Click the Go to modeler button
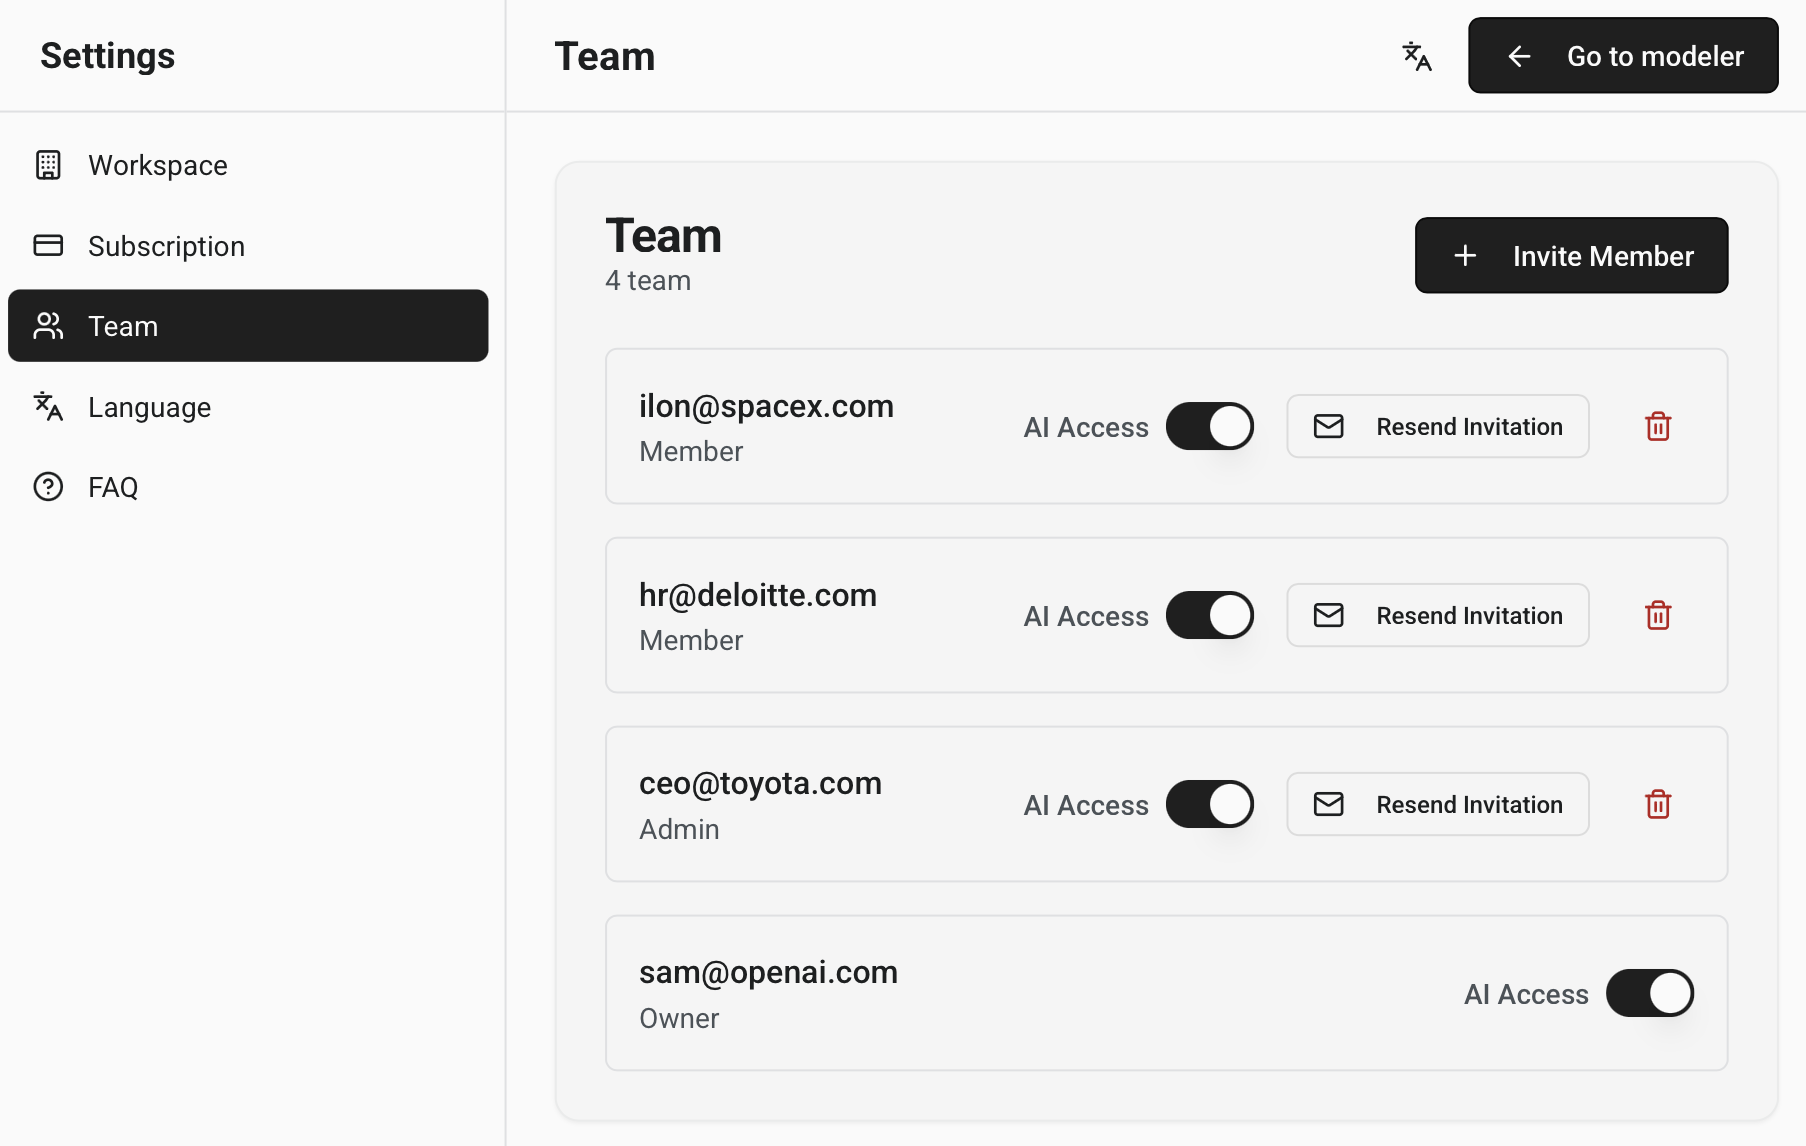Image resolution: width=1806 pixels, height=1146 pixels. click(1623, 56)
